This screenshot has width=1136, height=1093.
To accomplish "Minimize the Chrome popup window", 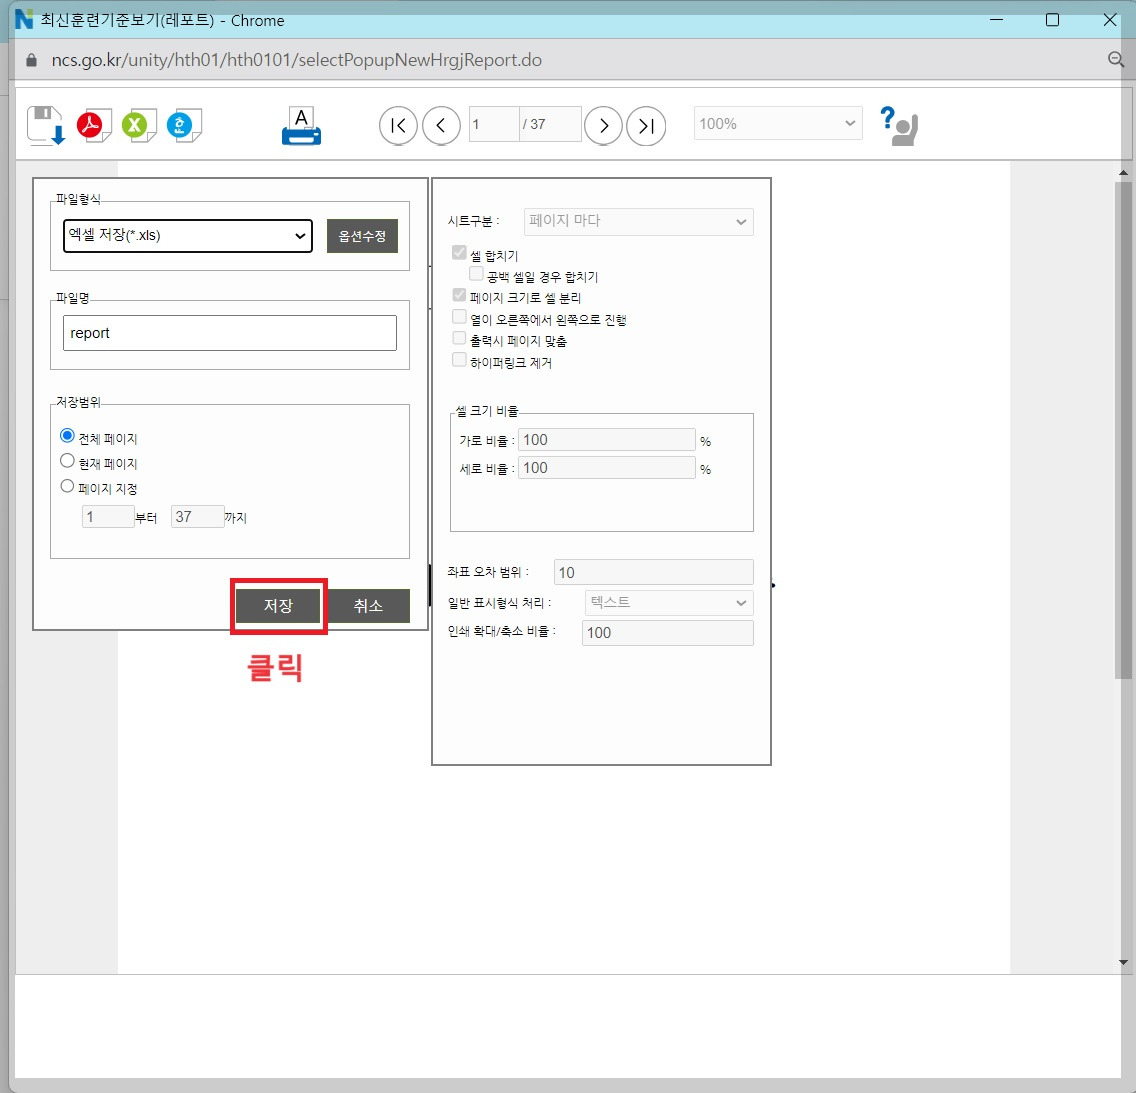I will click(996, 20).
